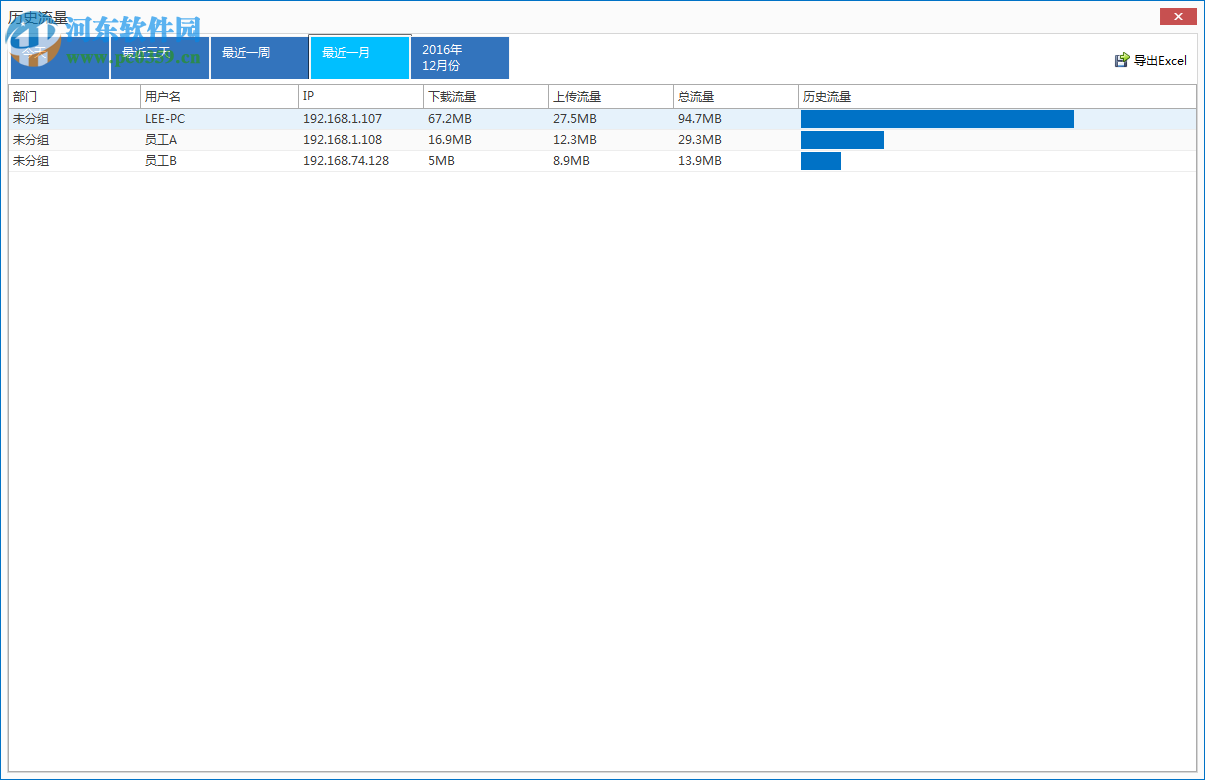1205x780 pixels.
Task: Click the traffic bar for LEE-PC
Action: [937, 119]
